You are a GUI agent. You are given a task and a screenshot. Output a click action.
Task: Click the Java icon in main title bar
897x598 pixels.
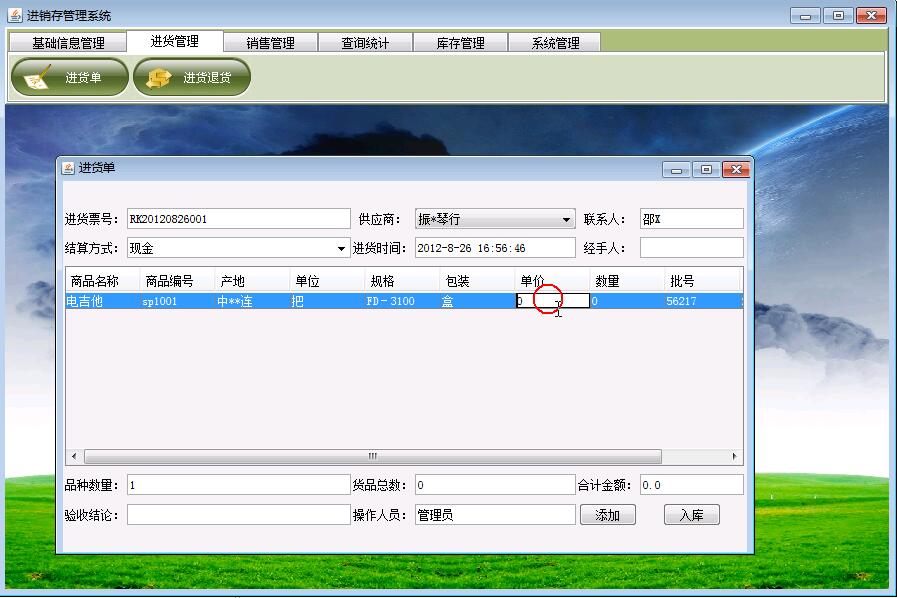point(15,15)
